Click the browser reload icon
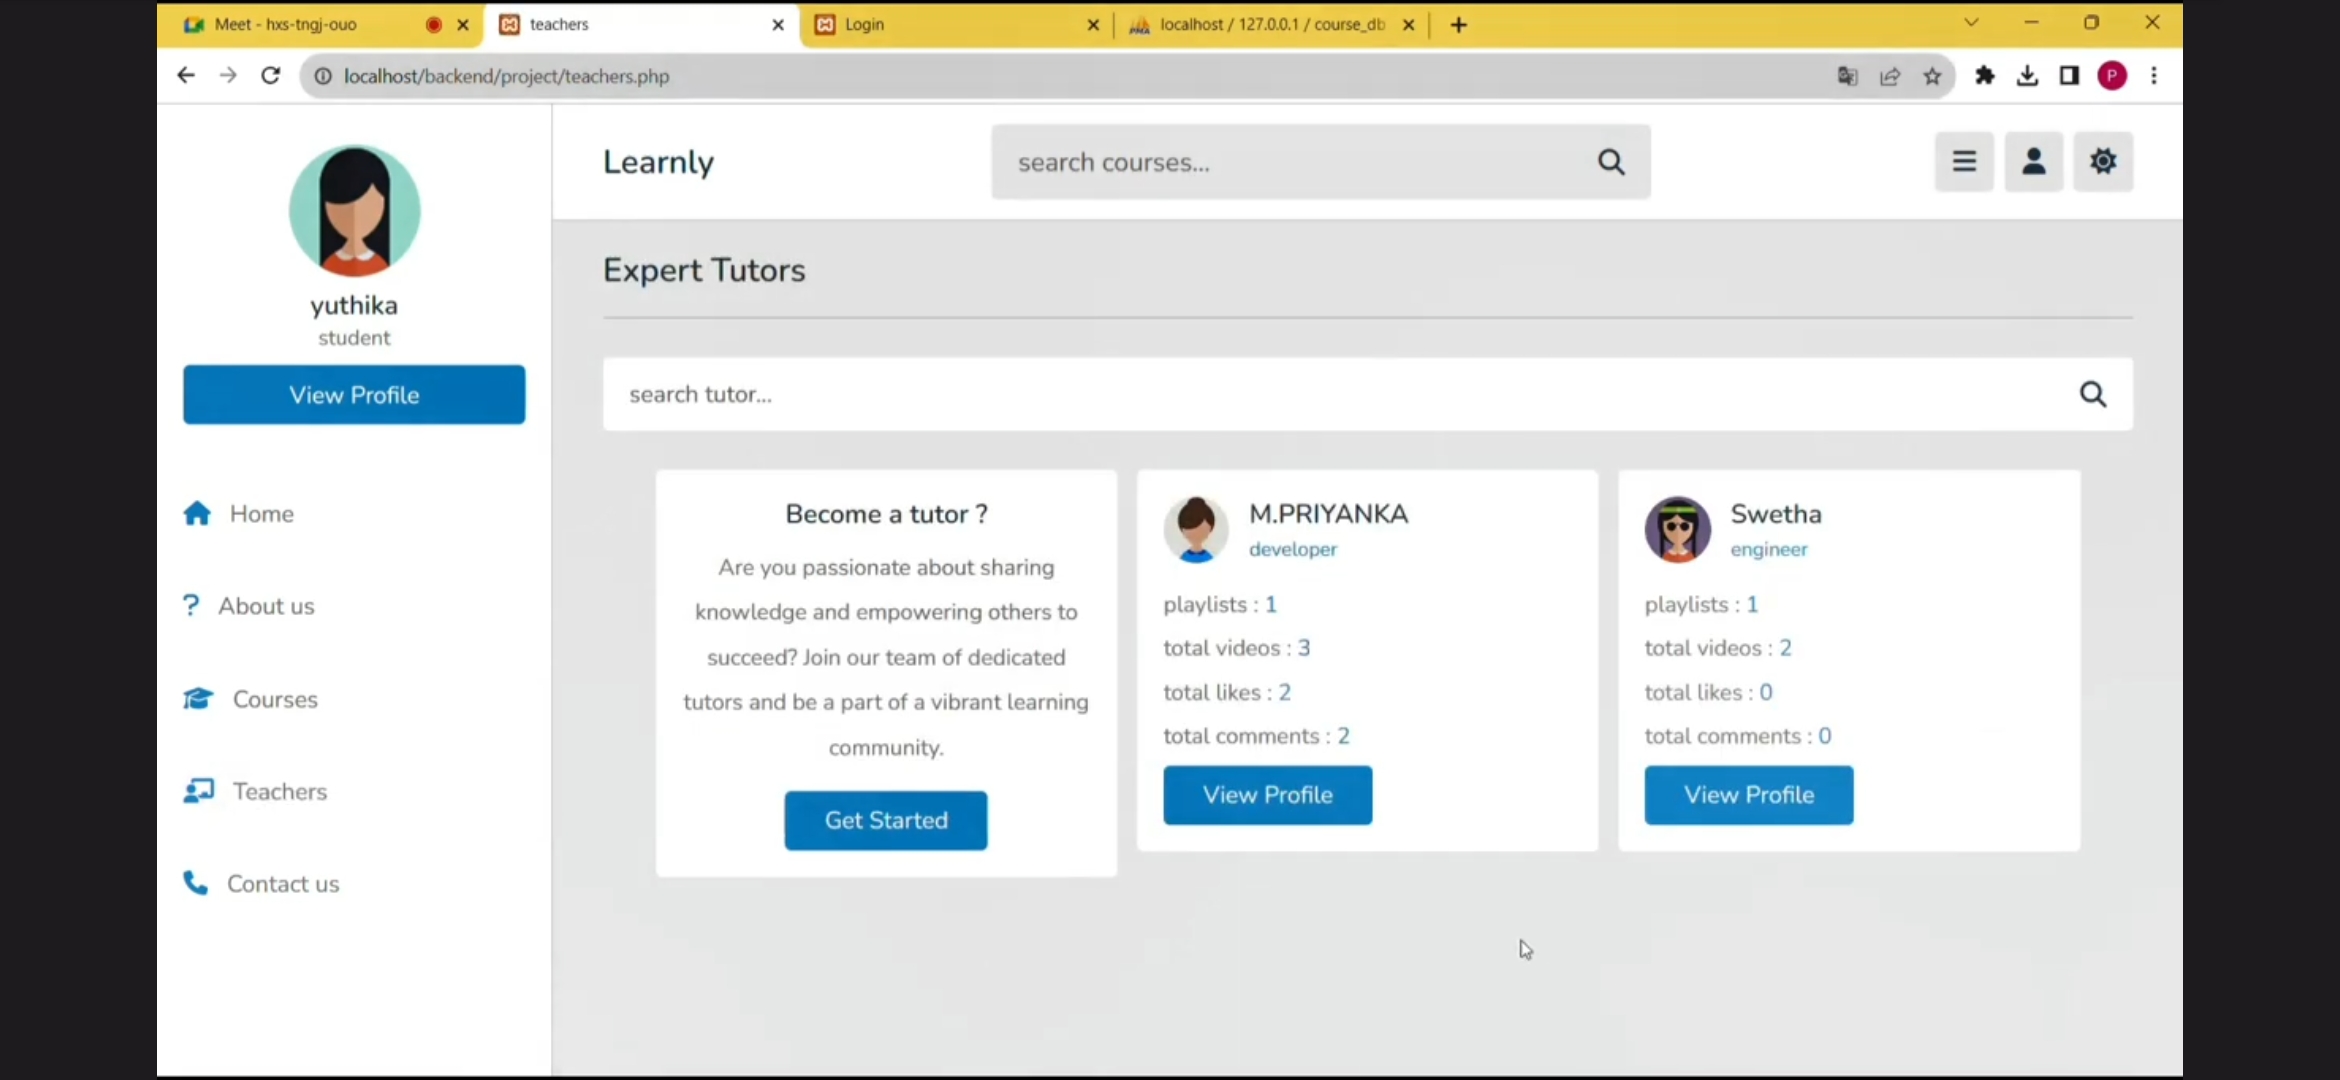 pos(270,76)
